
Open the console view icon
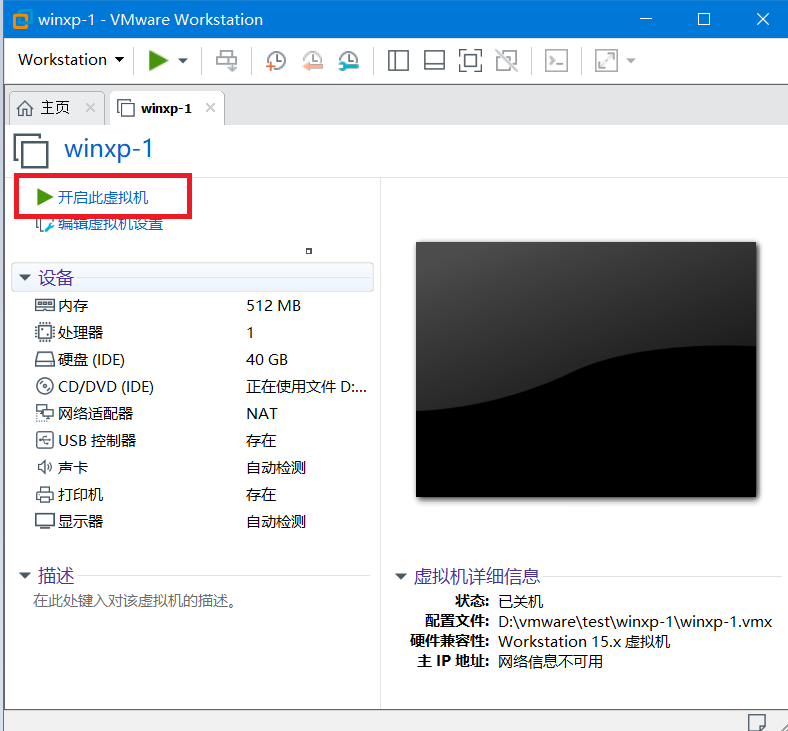556,60
